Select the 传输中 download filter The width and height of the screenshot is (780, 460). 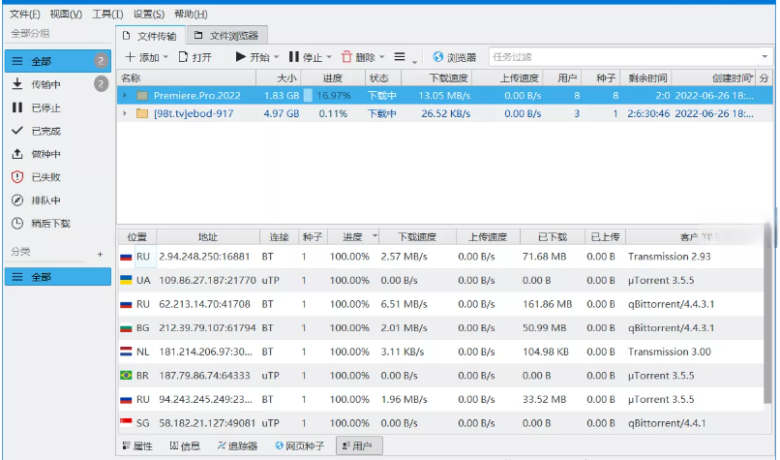(58, 85)
